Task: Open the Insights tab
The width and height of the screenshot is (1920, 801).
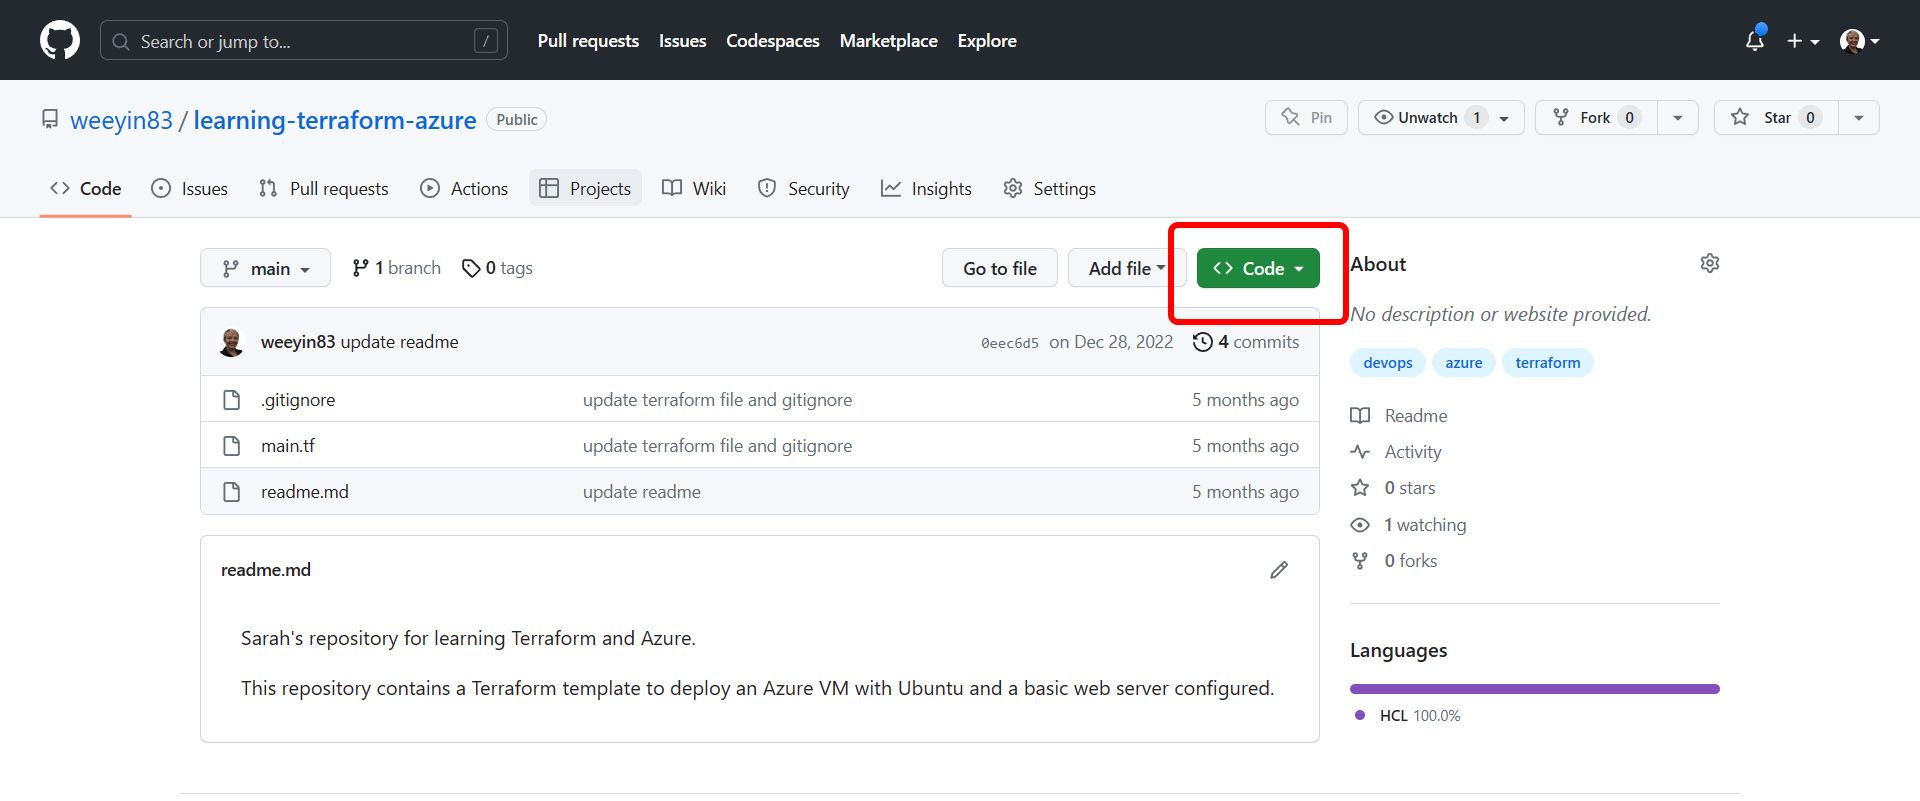Action: 926,189
